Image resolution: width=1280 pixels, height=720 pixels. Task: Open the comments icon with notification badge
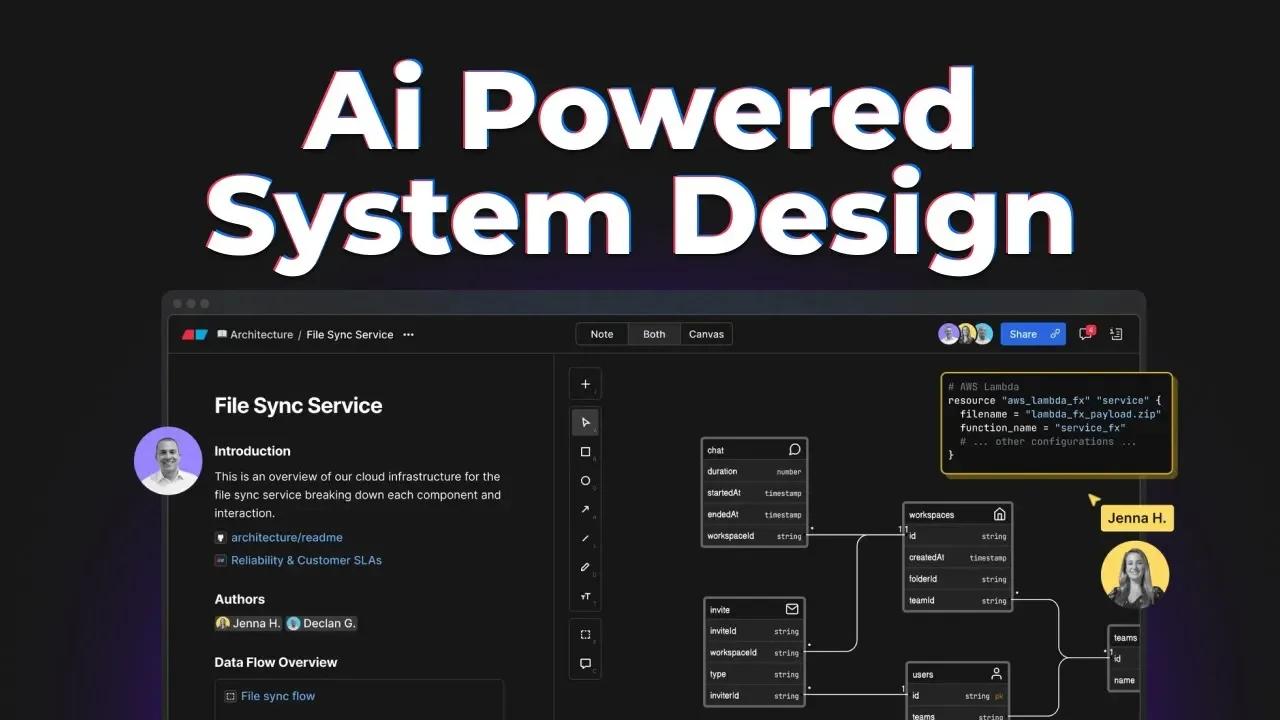(x=1086, y=334)
